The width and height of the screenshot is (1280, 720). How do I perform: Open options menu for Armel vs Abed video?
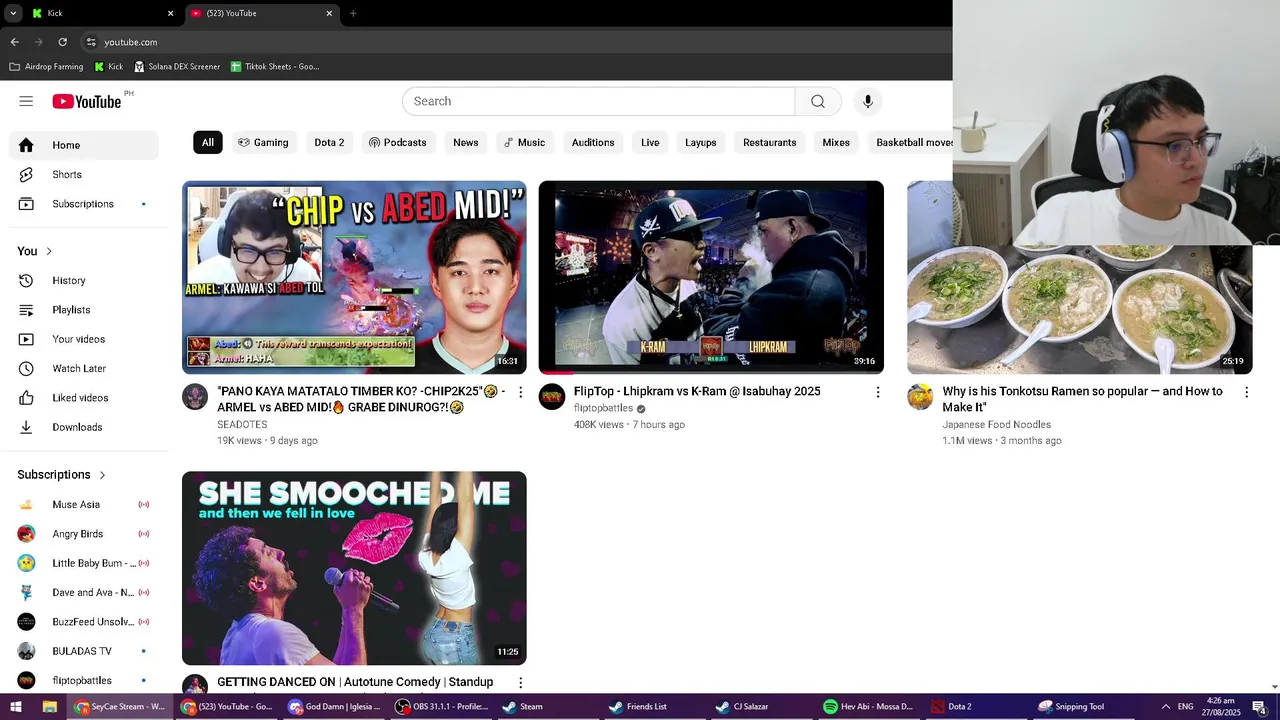pyautogui.click(x=520, y=392)
